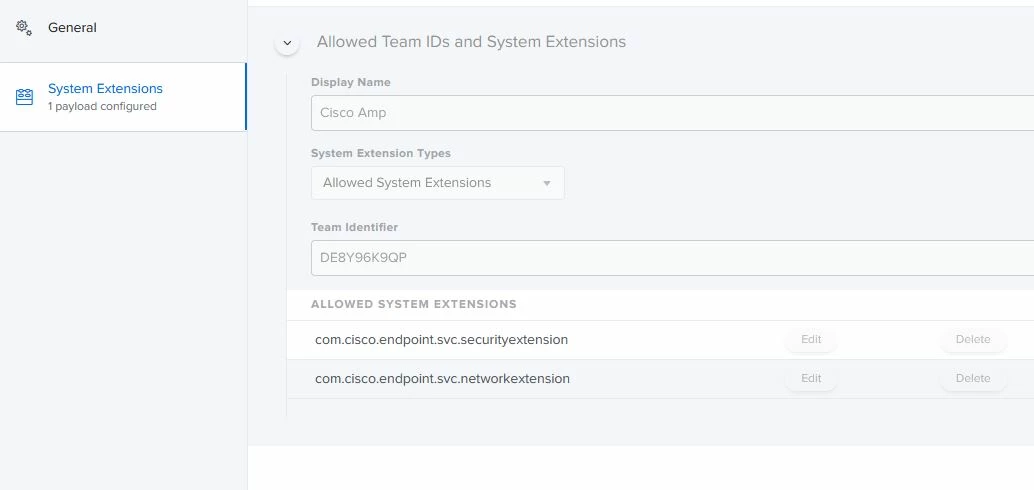Edit the securityextension entry
This screenshot has width=1034, height=490.
(811, 340)
